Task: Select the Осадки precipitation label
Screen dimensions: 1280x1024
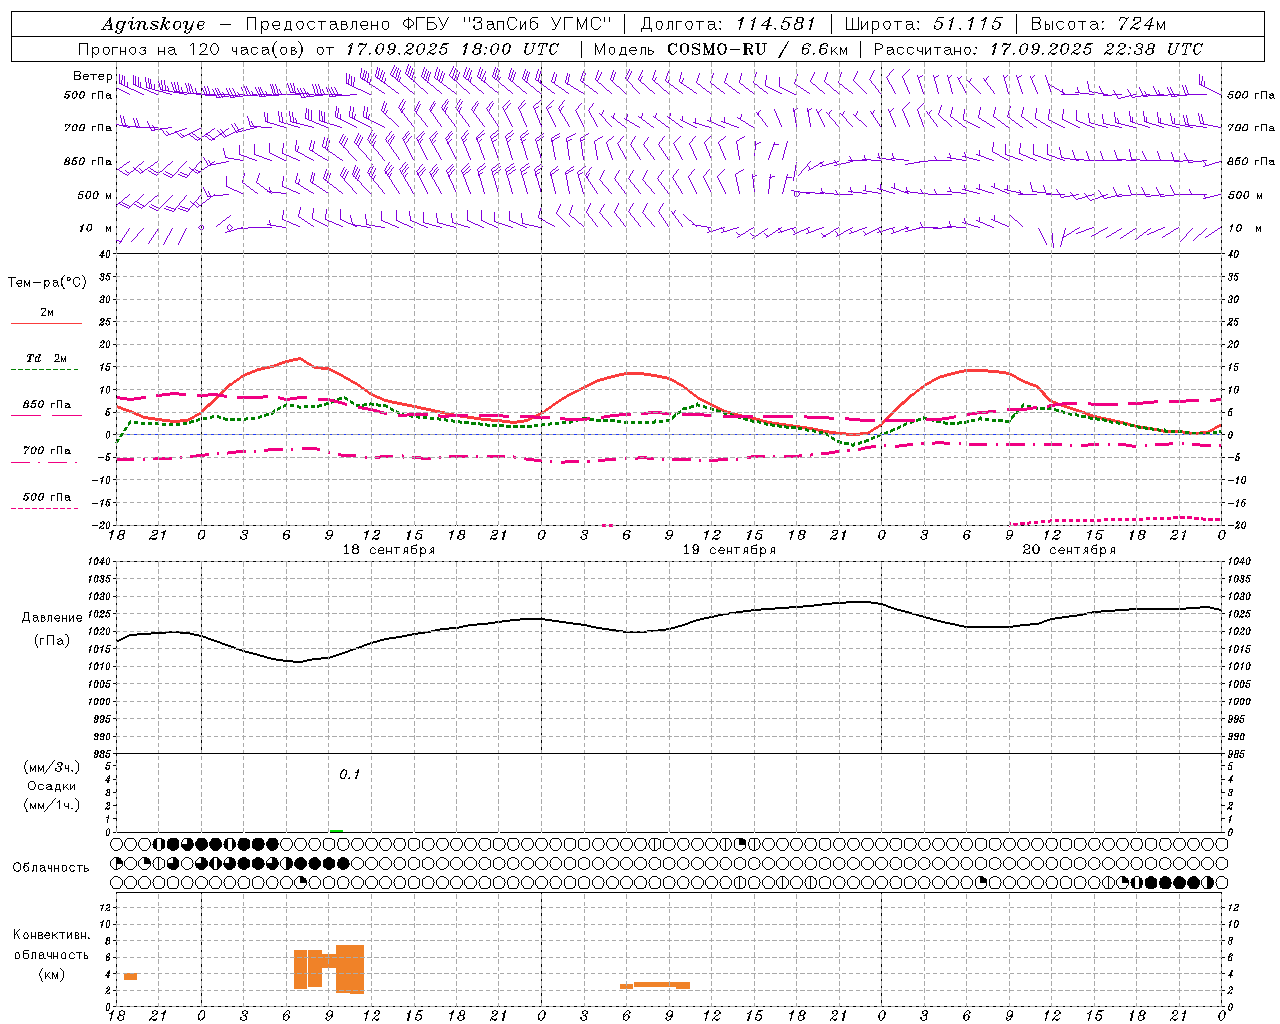Action: coord(52,786)
